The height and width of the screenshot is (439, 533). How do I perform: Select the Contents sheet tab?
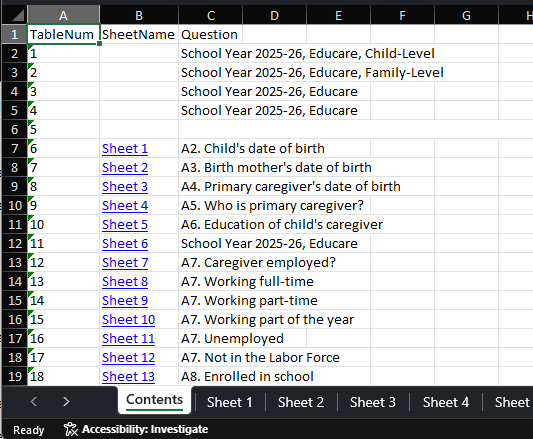(x=155, y=400)
